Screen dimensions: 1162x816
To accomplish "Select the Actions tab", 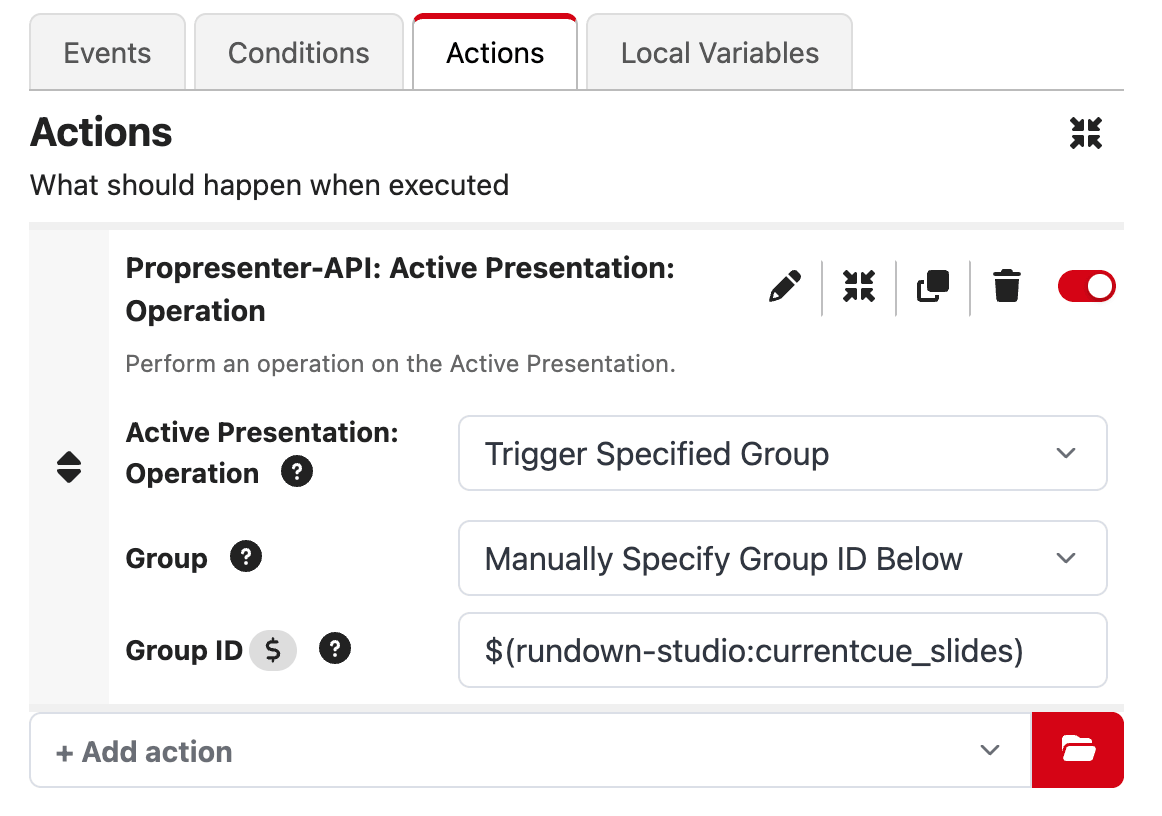I will tap(495, 53).
